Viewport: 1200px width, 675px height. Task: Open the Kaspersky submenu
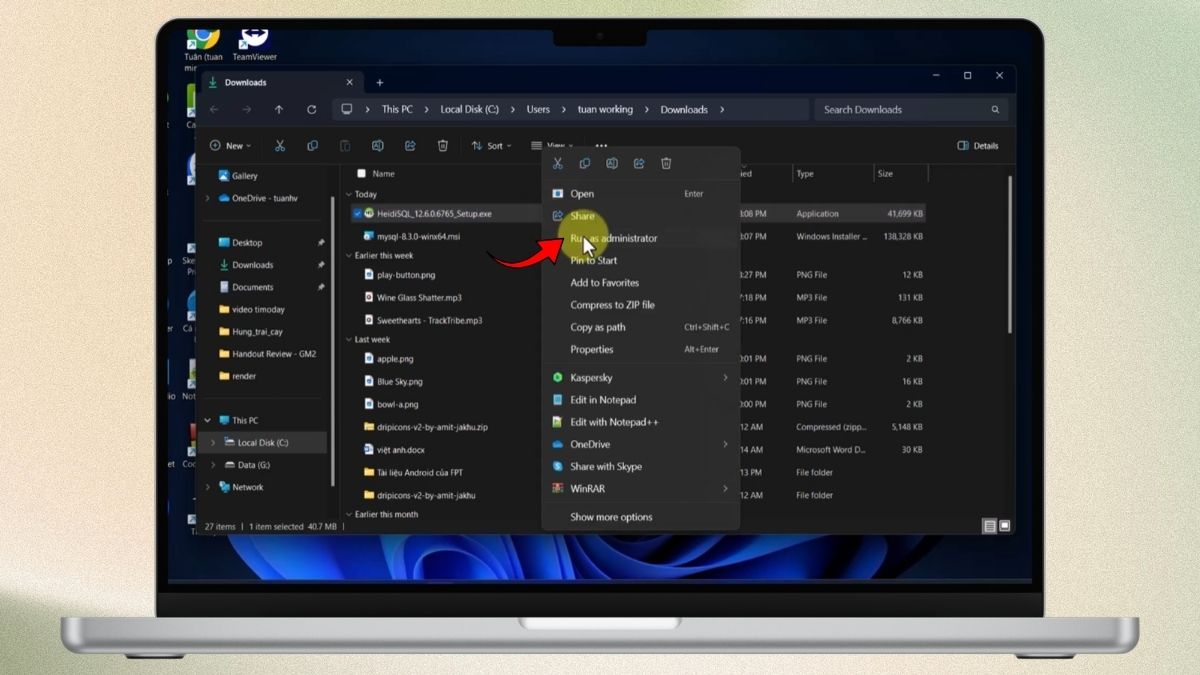pyautogui.click(x=640, y=378)
